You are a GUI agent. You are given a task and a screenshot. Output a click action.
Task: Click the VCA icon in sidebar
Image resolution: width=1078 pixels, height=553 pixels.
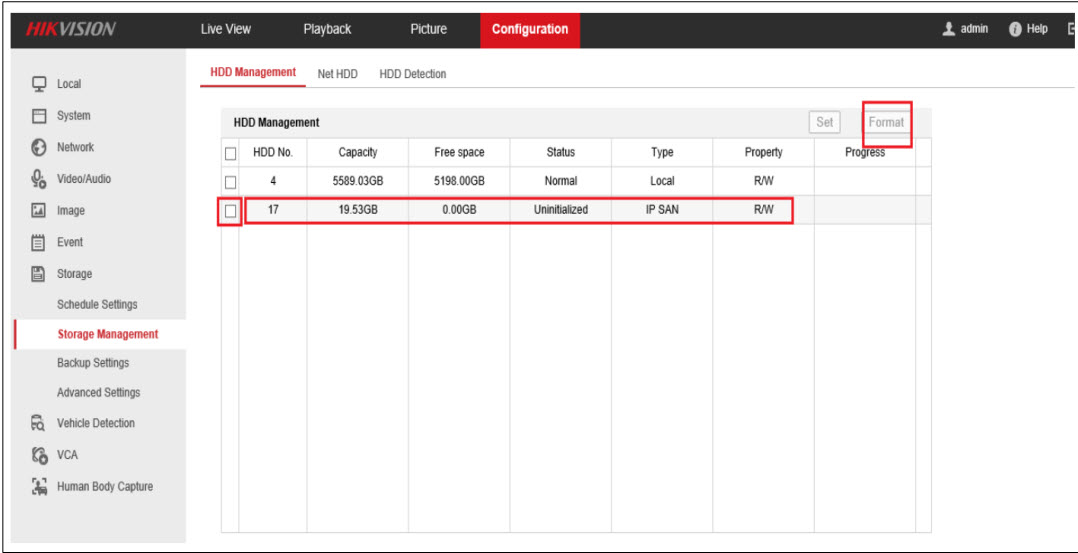(40, 455)
